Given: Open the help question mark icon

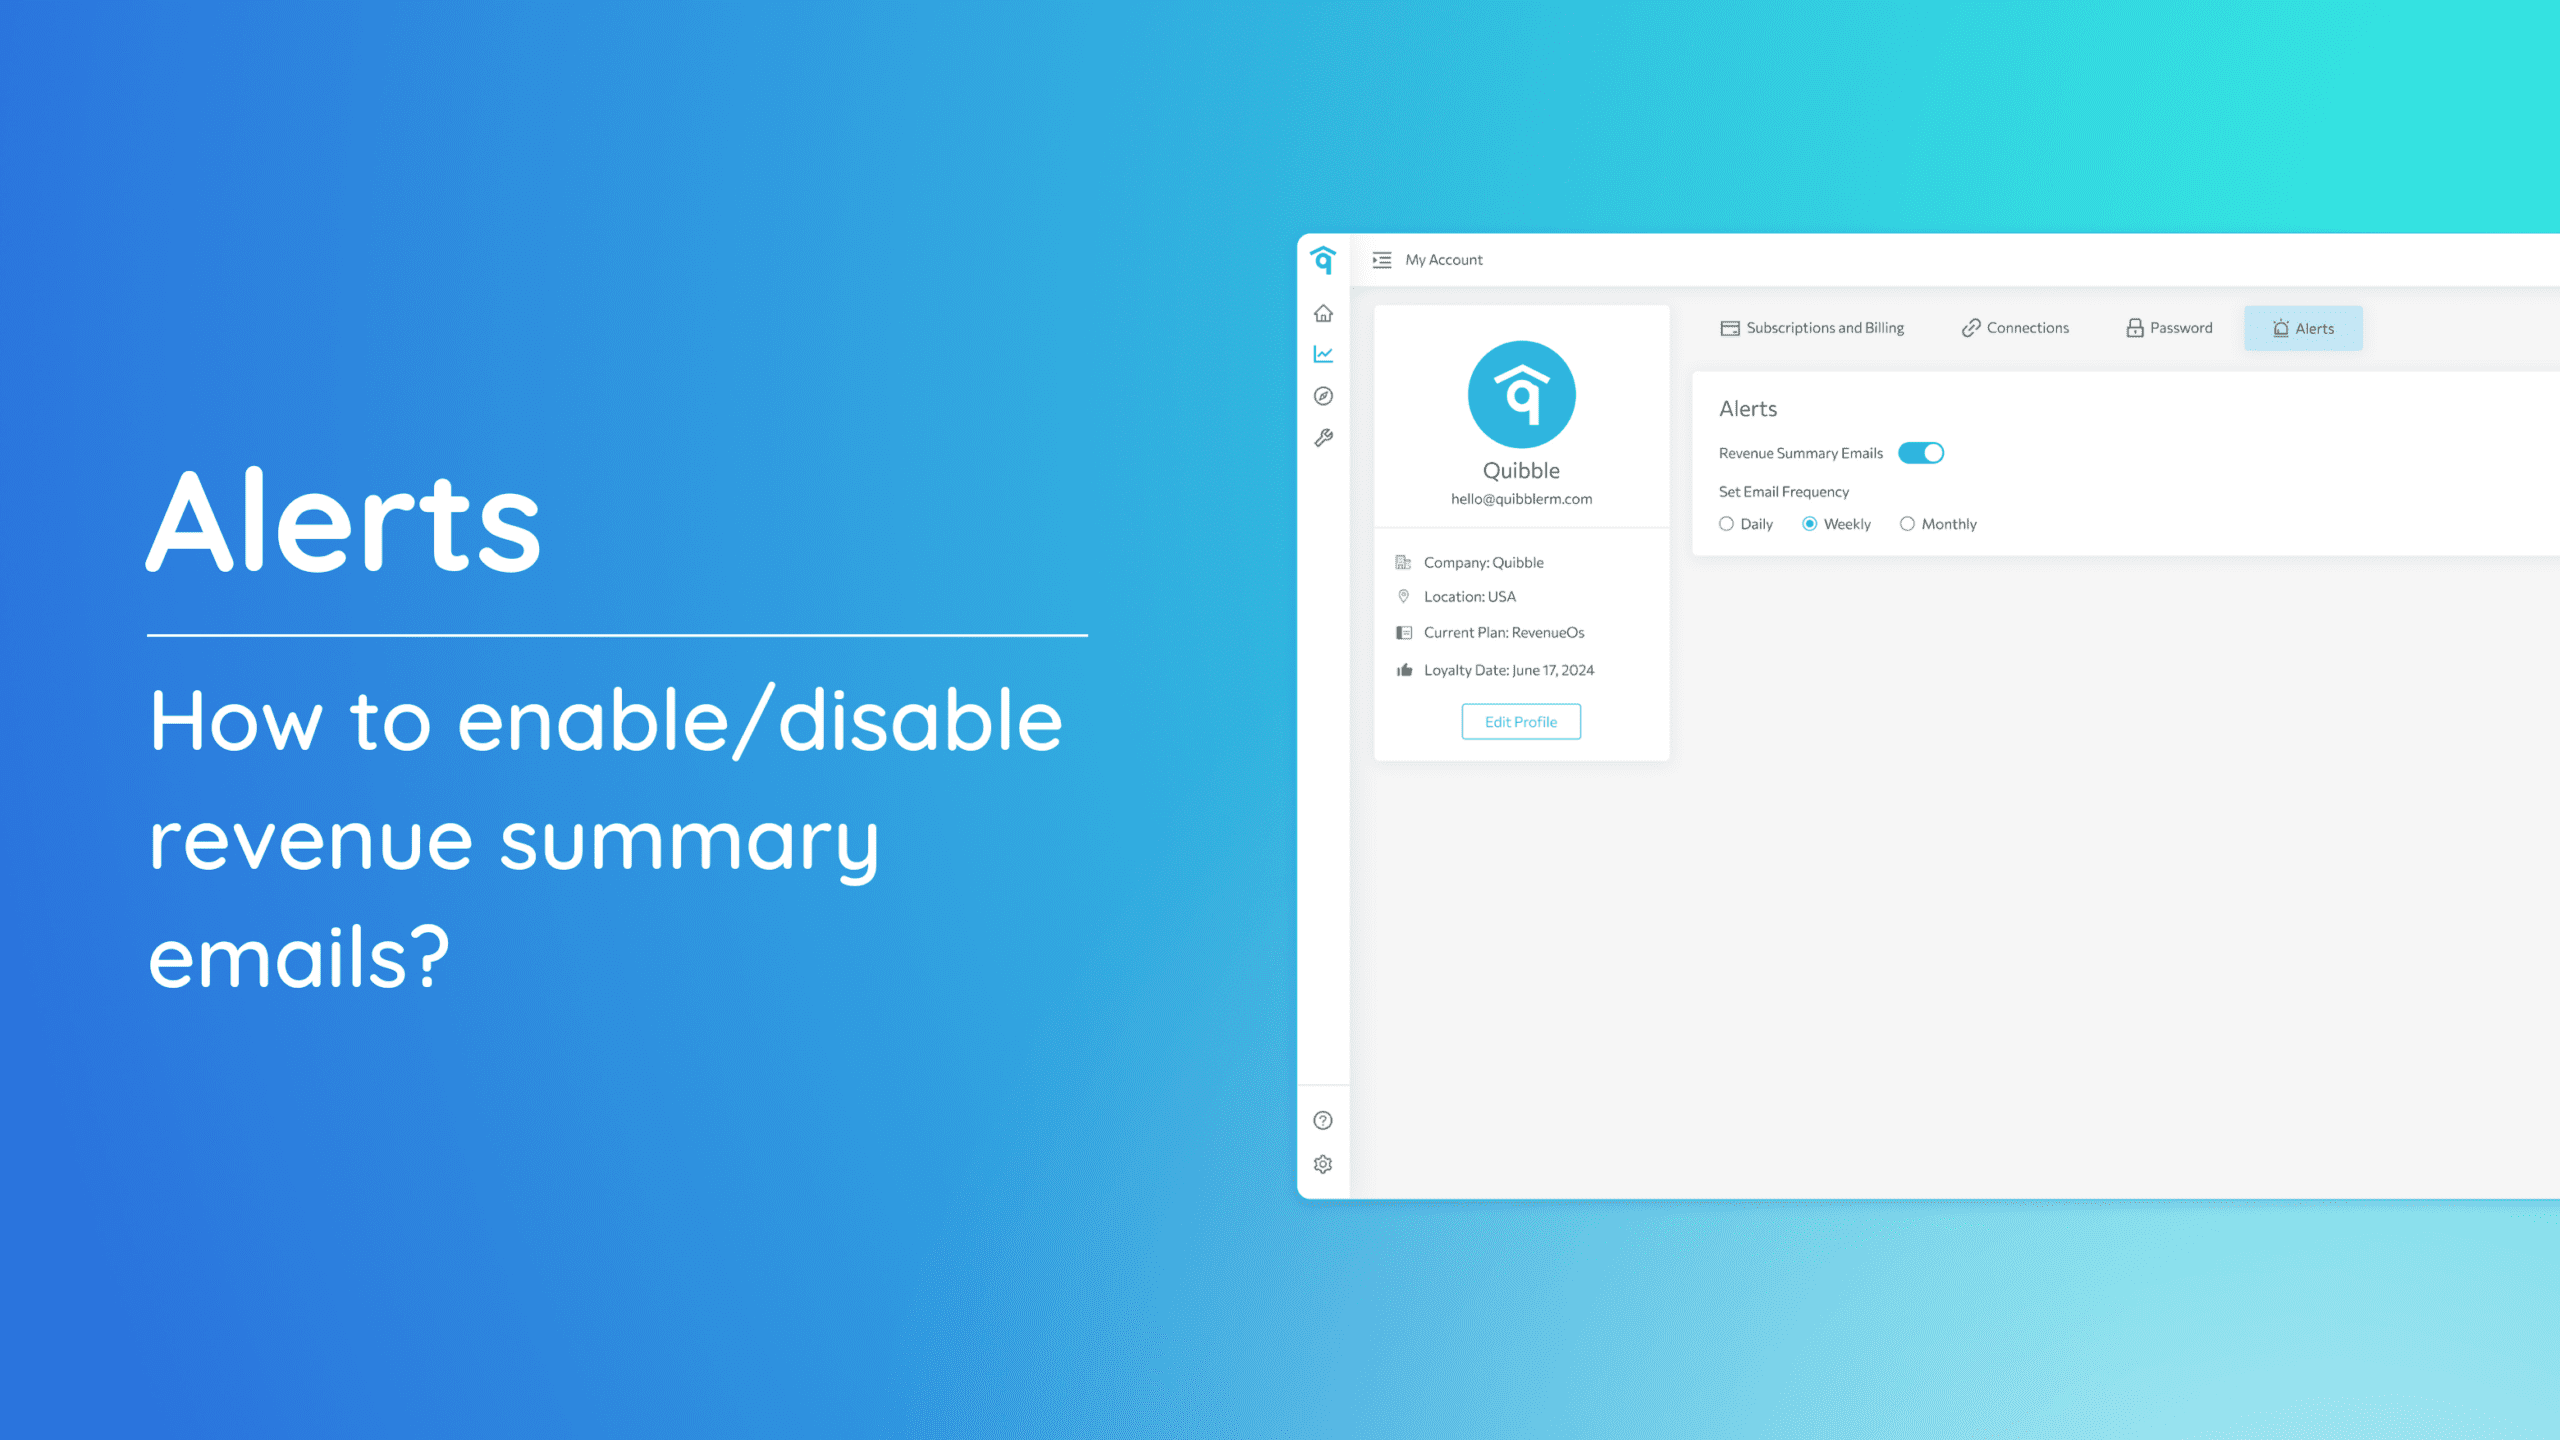Looking at the screenshot, I should pyautogui.click(x=1323, y=1120).
